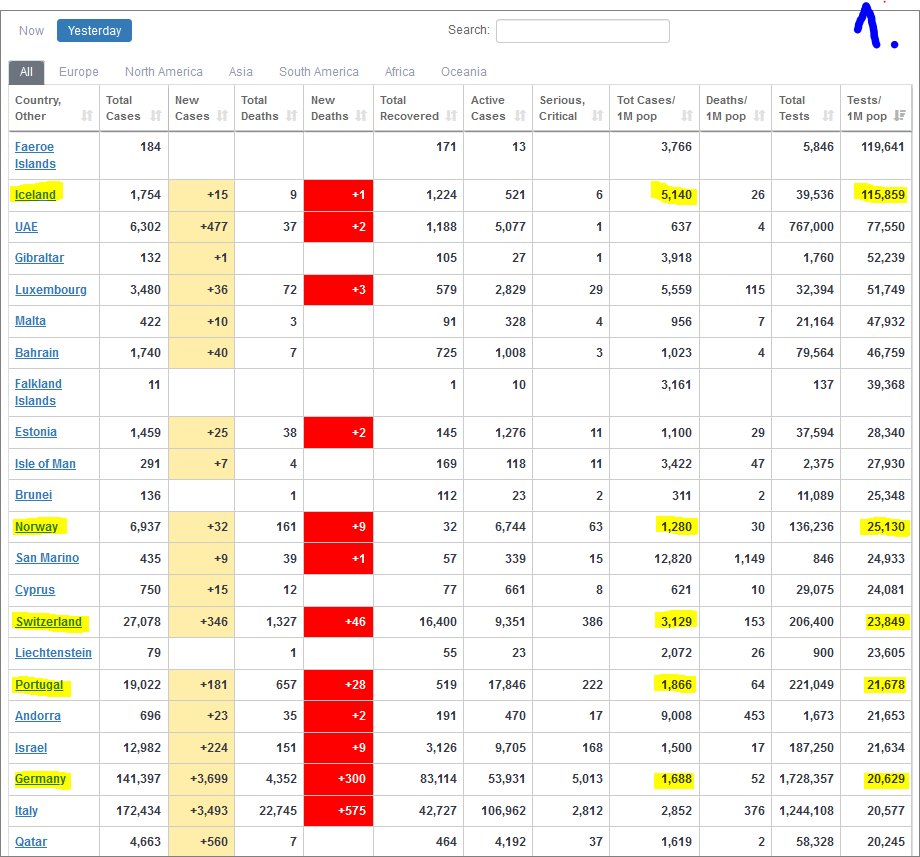Sort by Total Cases column arrow icon

tap(156, 116)
